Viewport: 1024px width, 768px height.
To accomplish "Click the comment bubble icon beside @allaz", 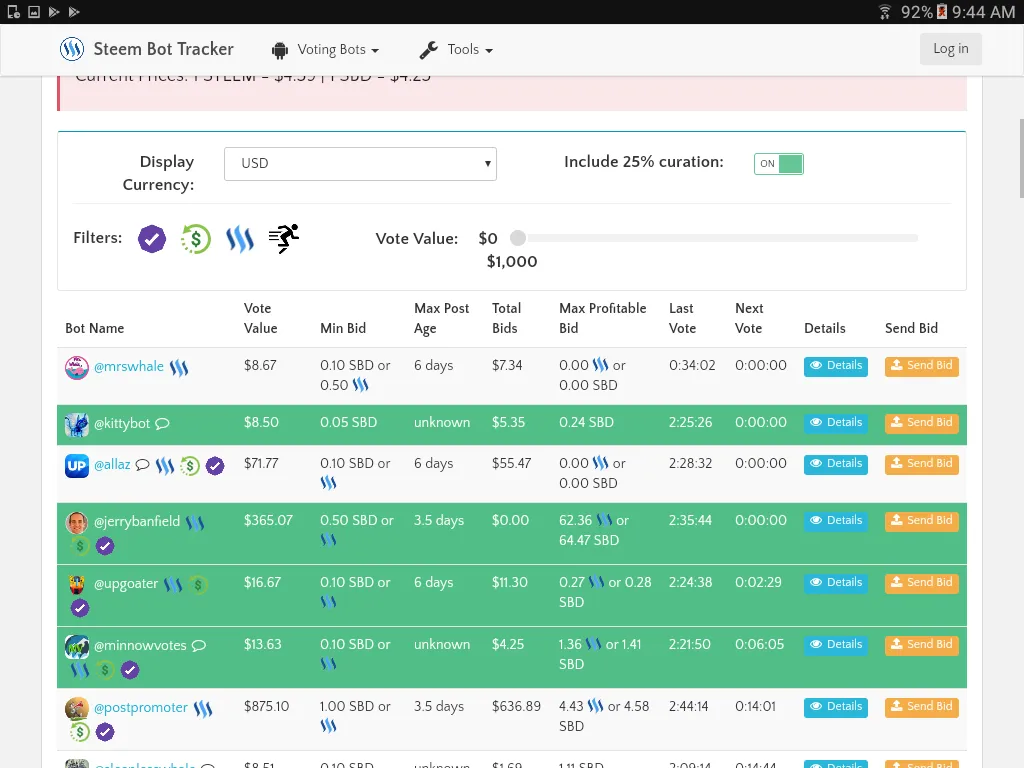I will pyautogui.click(x=142, y=465).
